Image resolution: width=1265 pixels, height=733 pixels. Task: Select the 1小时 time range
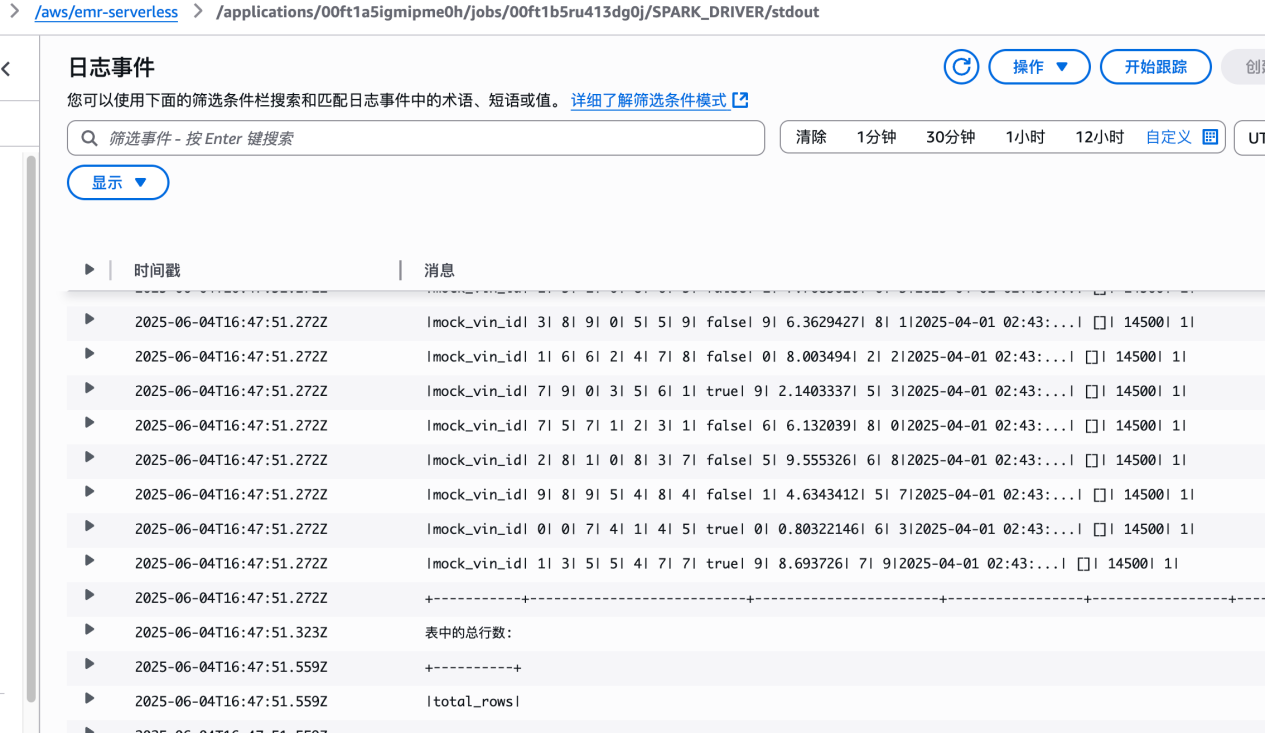pos(1025,137)
